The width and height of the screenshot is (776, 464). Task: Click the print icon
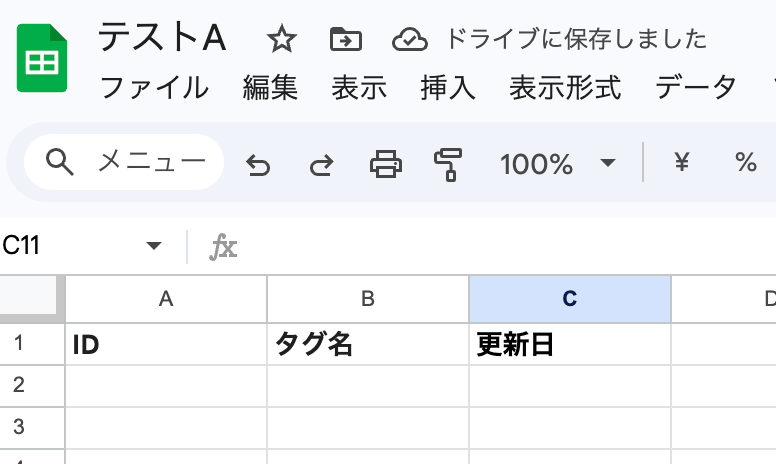pos(385,163)
